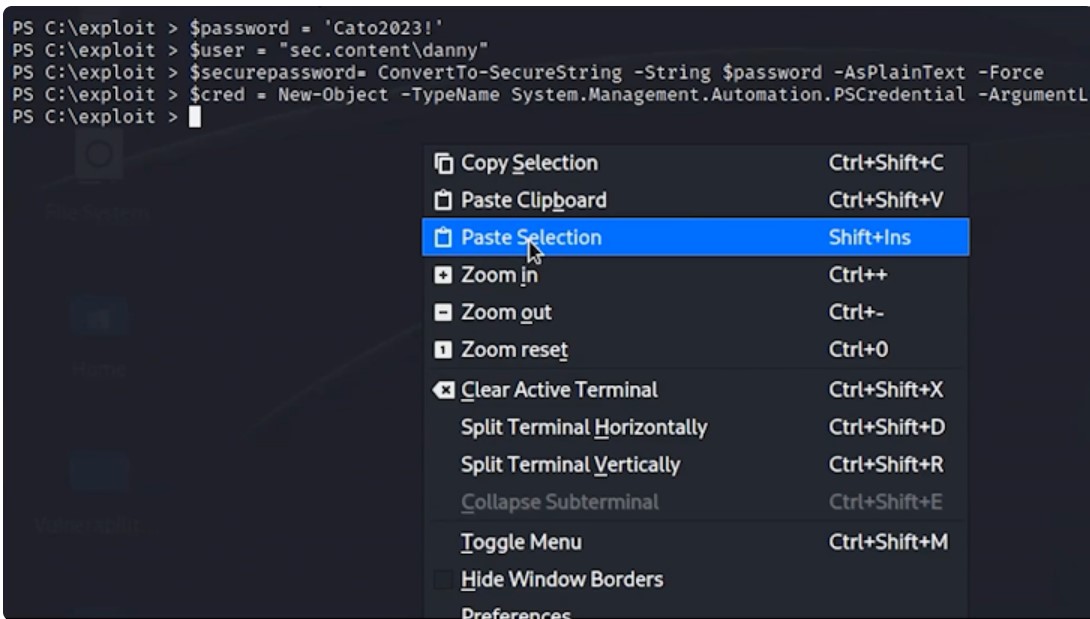Click the Collapse Subterminal menu entry
The height and width of the screenshot is (619, 1090).
coord(559,503)
